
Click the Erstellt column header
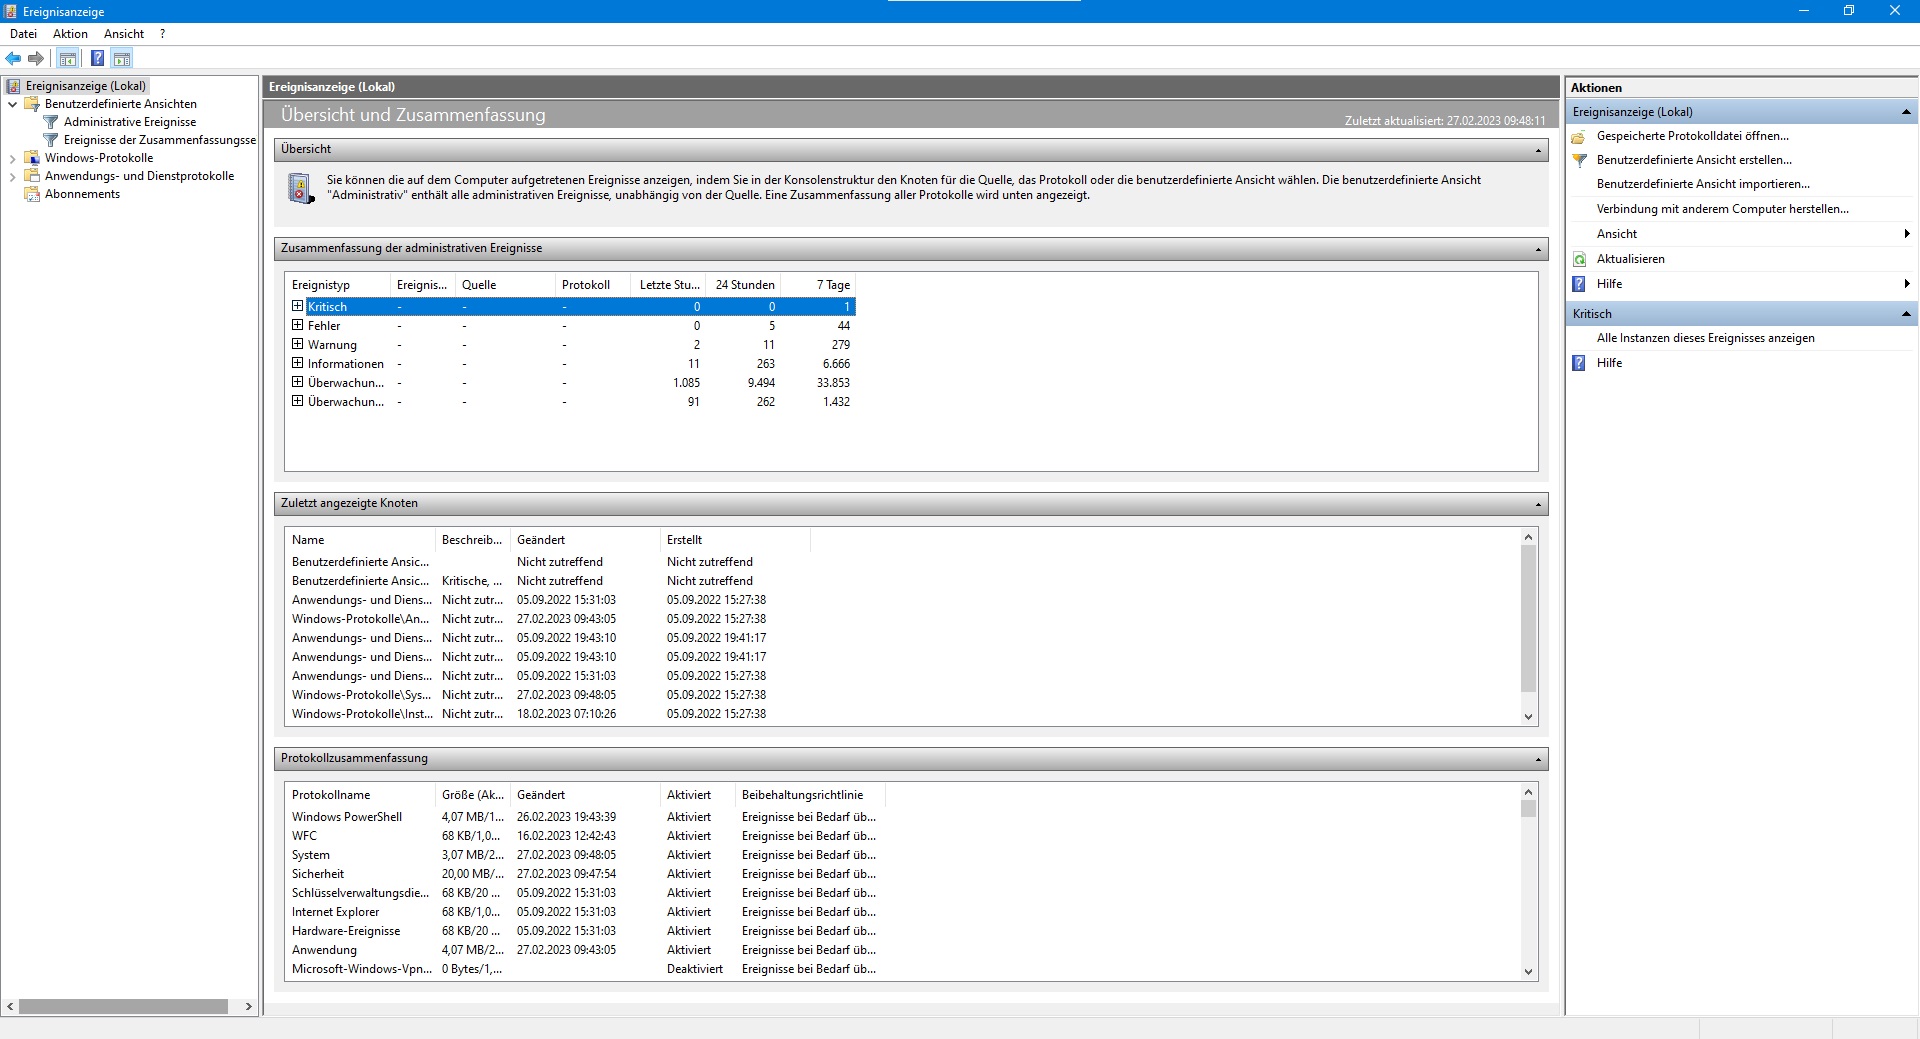[735, 540]
